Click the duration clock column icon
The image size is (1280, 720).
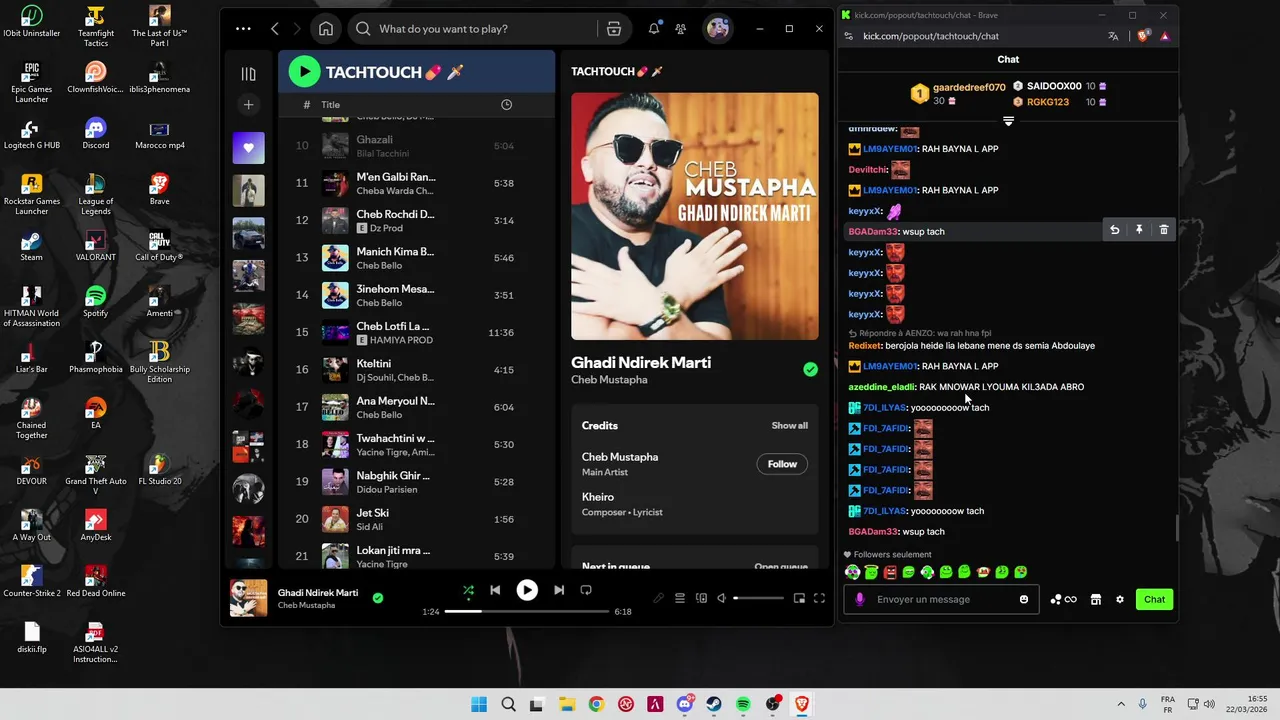coord(506,105)
